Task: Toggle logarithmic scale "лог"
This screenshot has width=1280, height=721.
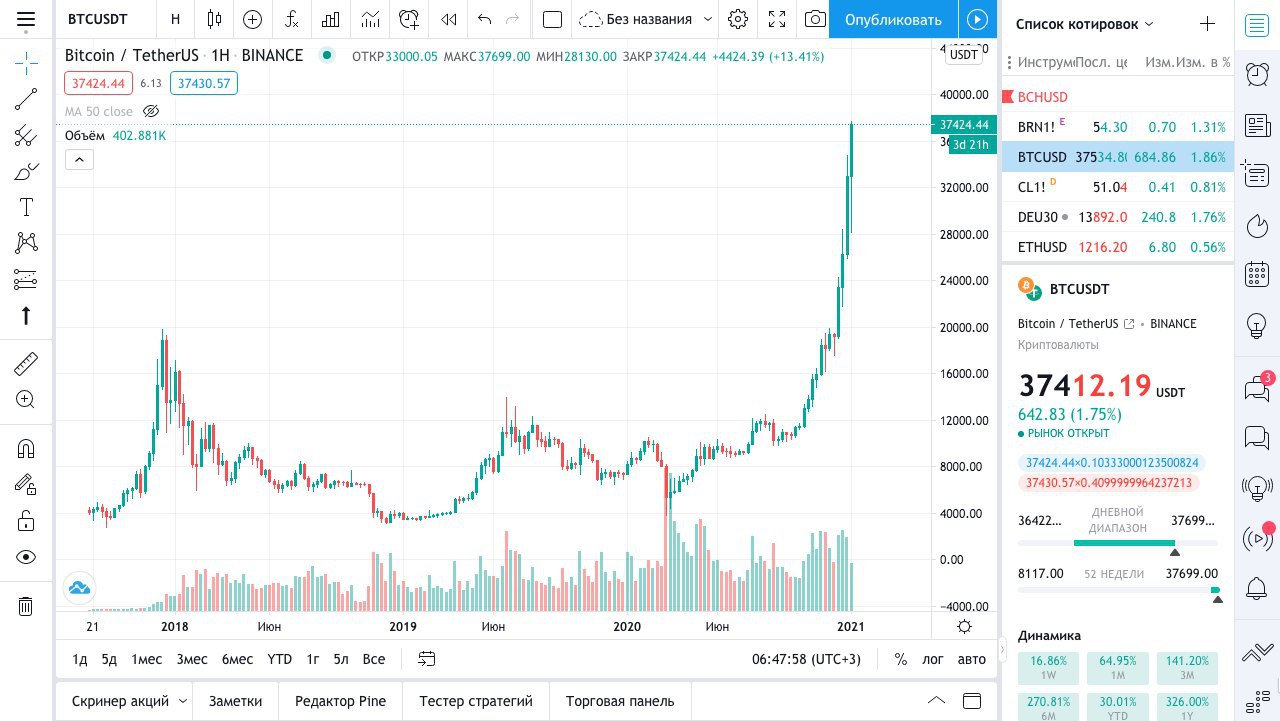Action: (932, 659)
